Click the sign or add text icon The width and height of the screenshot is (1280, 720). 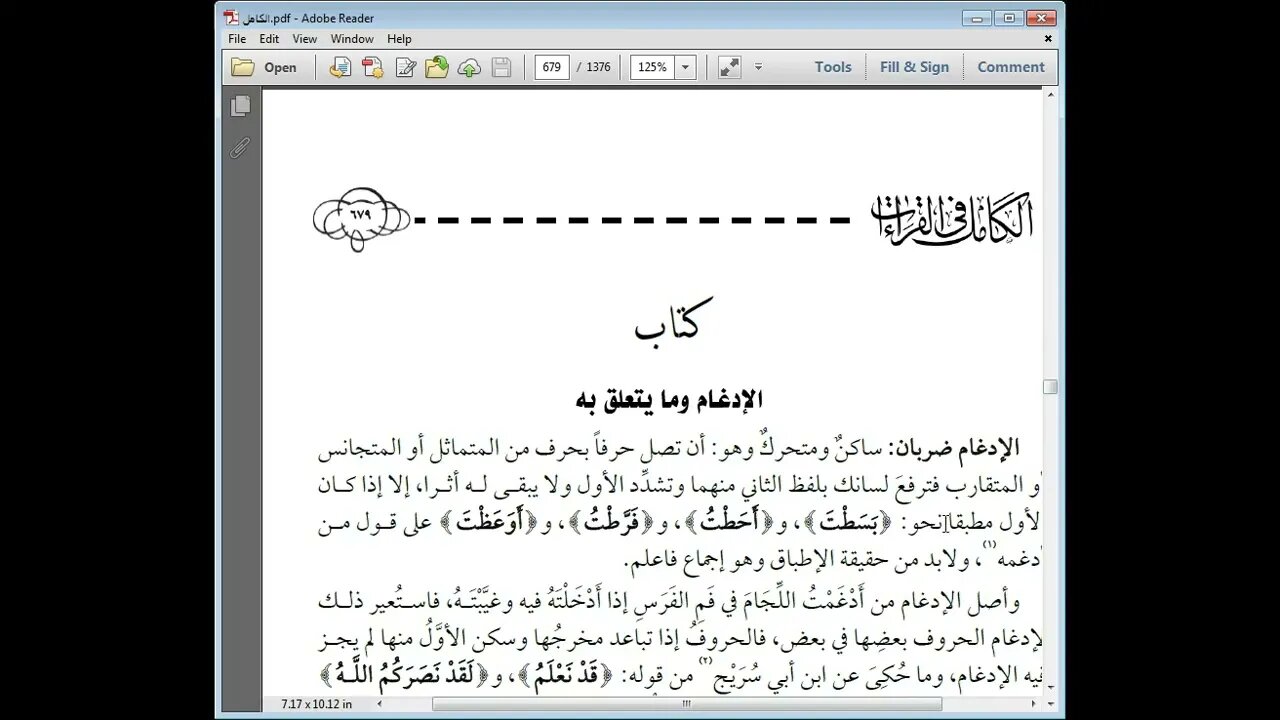tap(405, 67)
